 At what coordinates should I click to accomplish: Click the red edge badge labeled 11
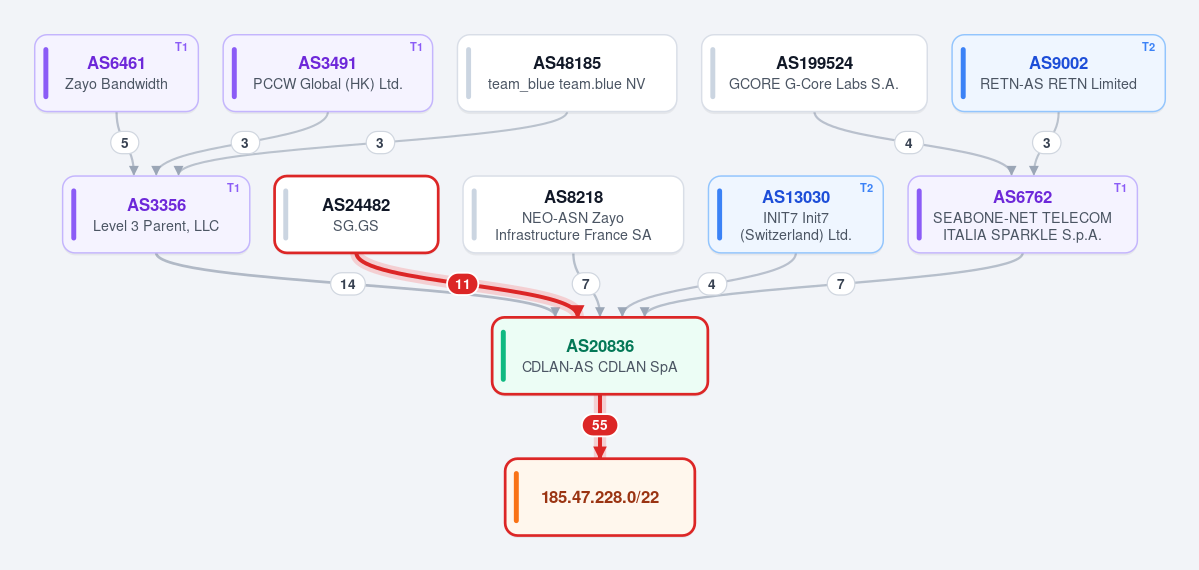(462, 285)
